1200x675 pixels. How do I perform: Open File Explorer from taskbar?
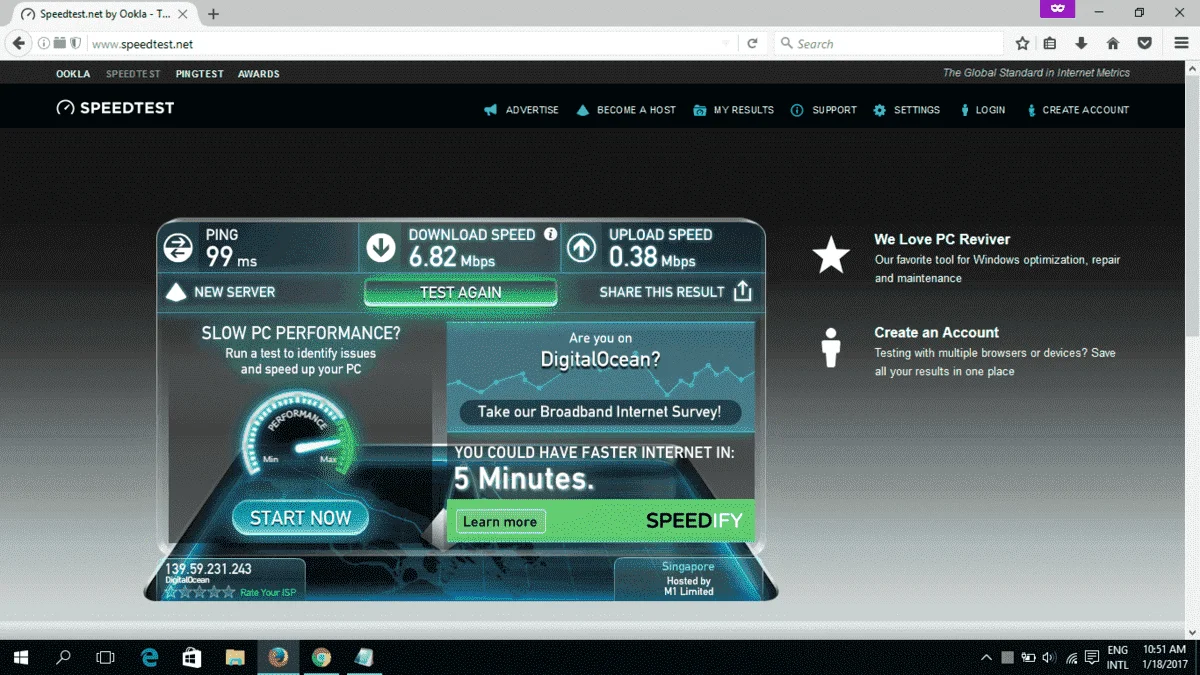235,657
